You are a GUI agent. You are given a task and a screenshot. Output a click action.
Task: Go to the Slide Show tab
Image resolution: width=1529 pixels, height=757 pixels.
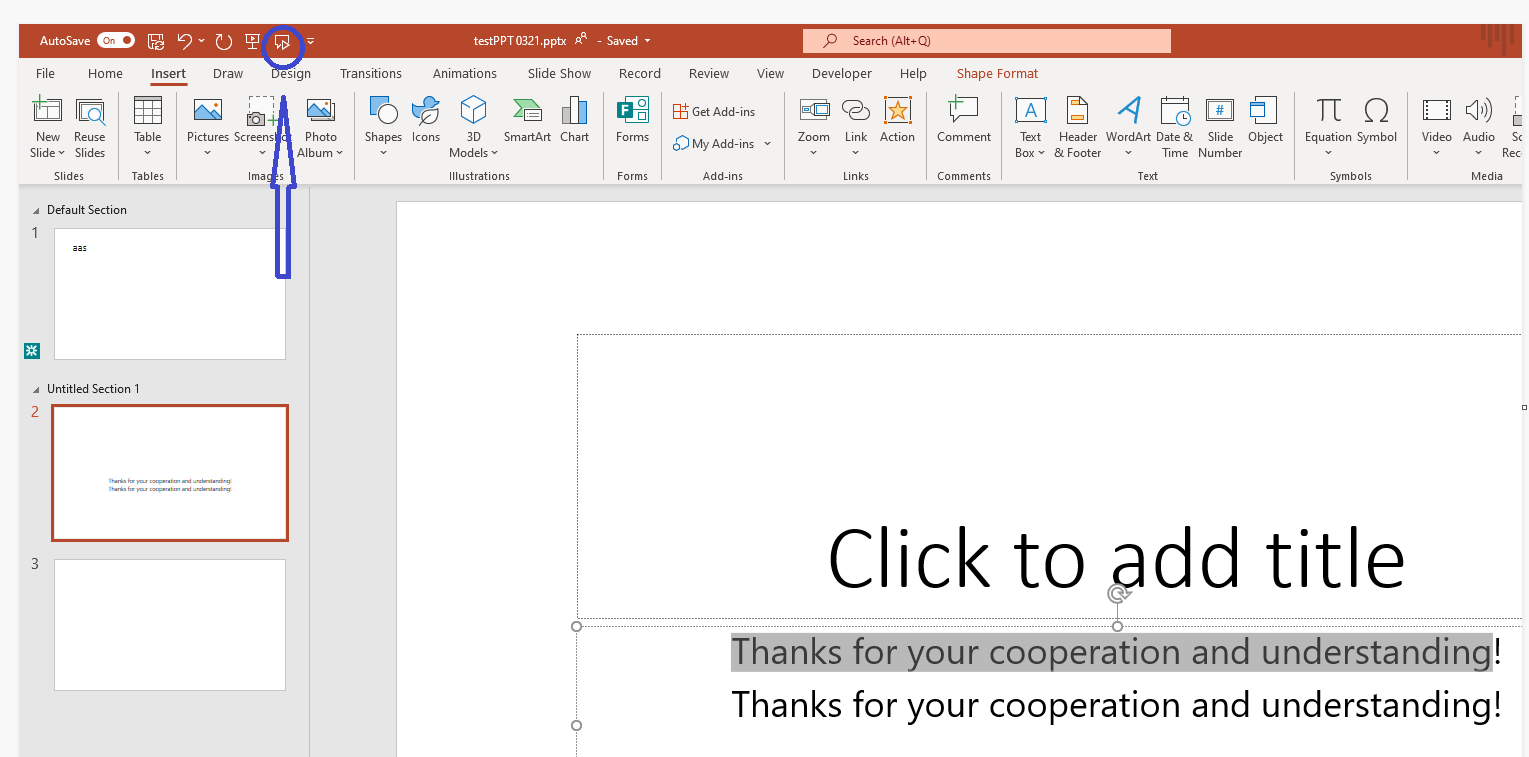point(560,73)
